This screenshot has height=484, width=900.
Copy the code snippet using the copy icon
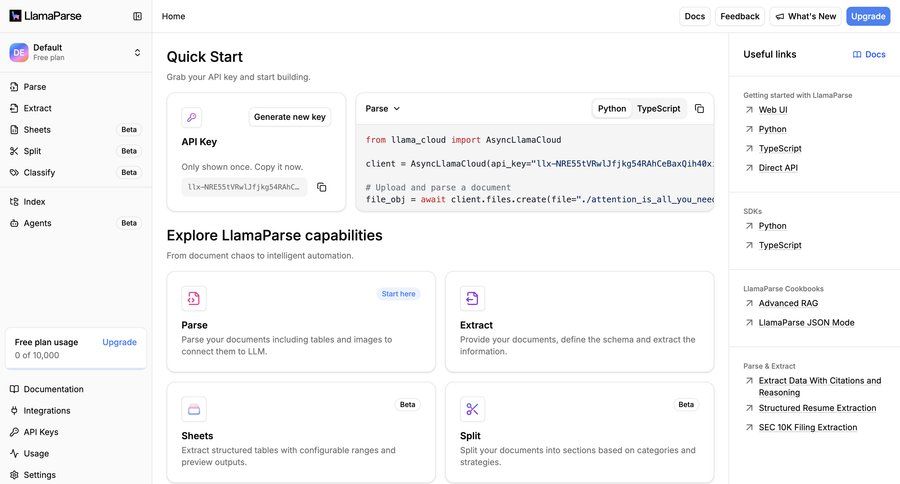(x=699, y=109)
